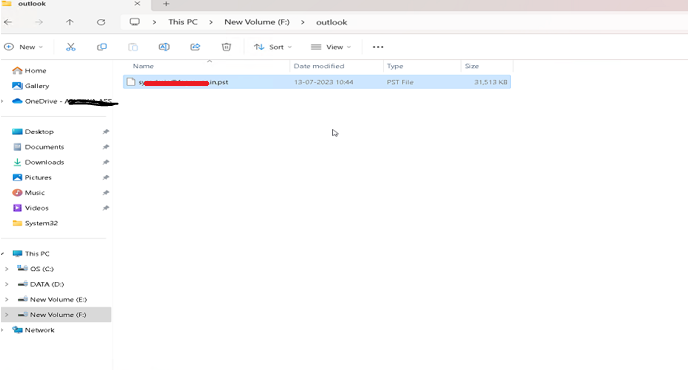Screen dimensions: 688x374
Task: Unpin Desktop using its pin icon
Action: (106, 132)
